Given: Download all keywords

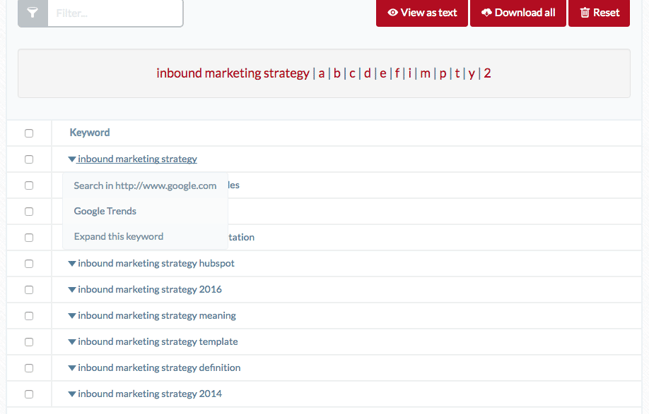Looking at the screenshot, I should point(518,13).
